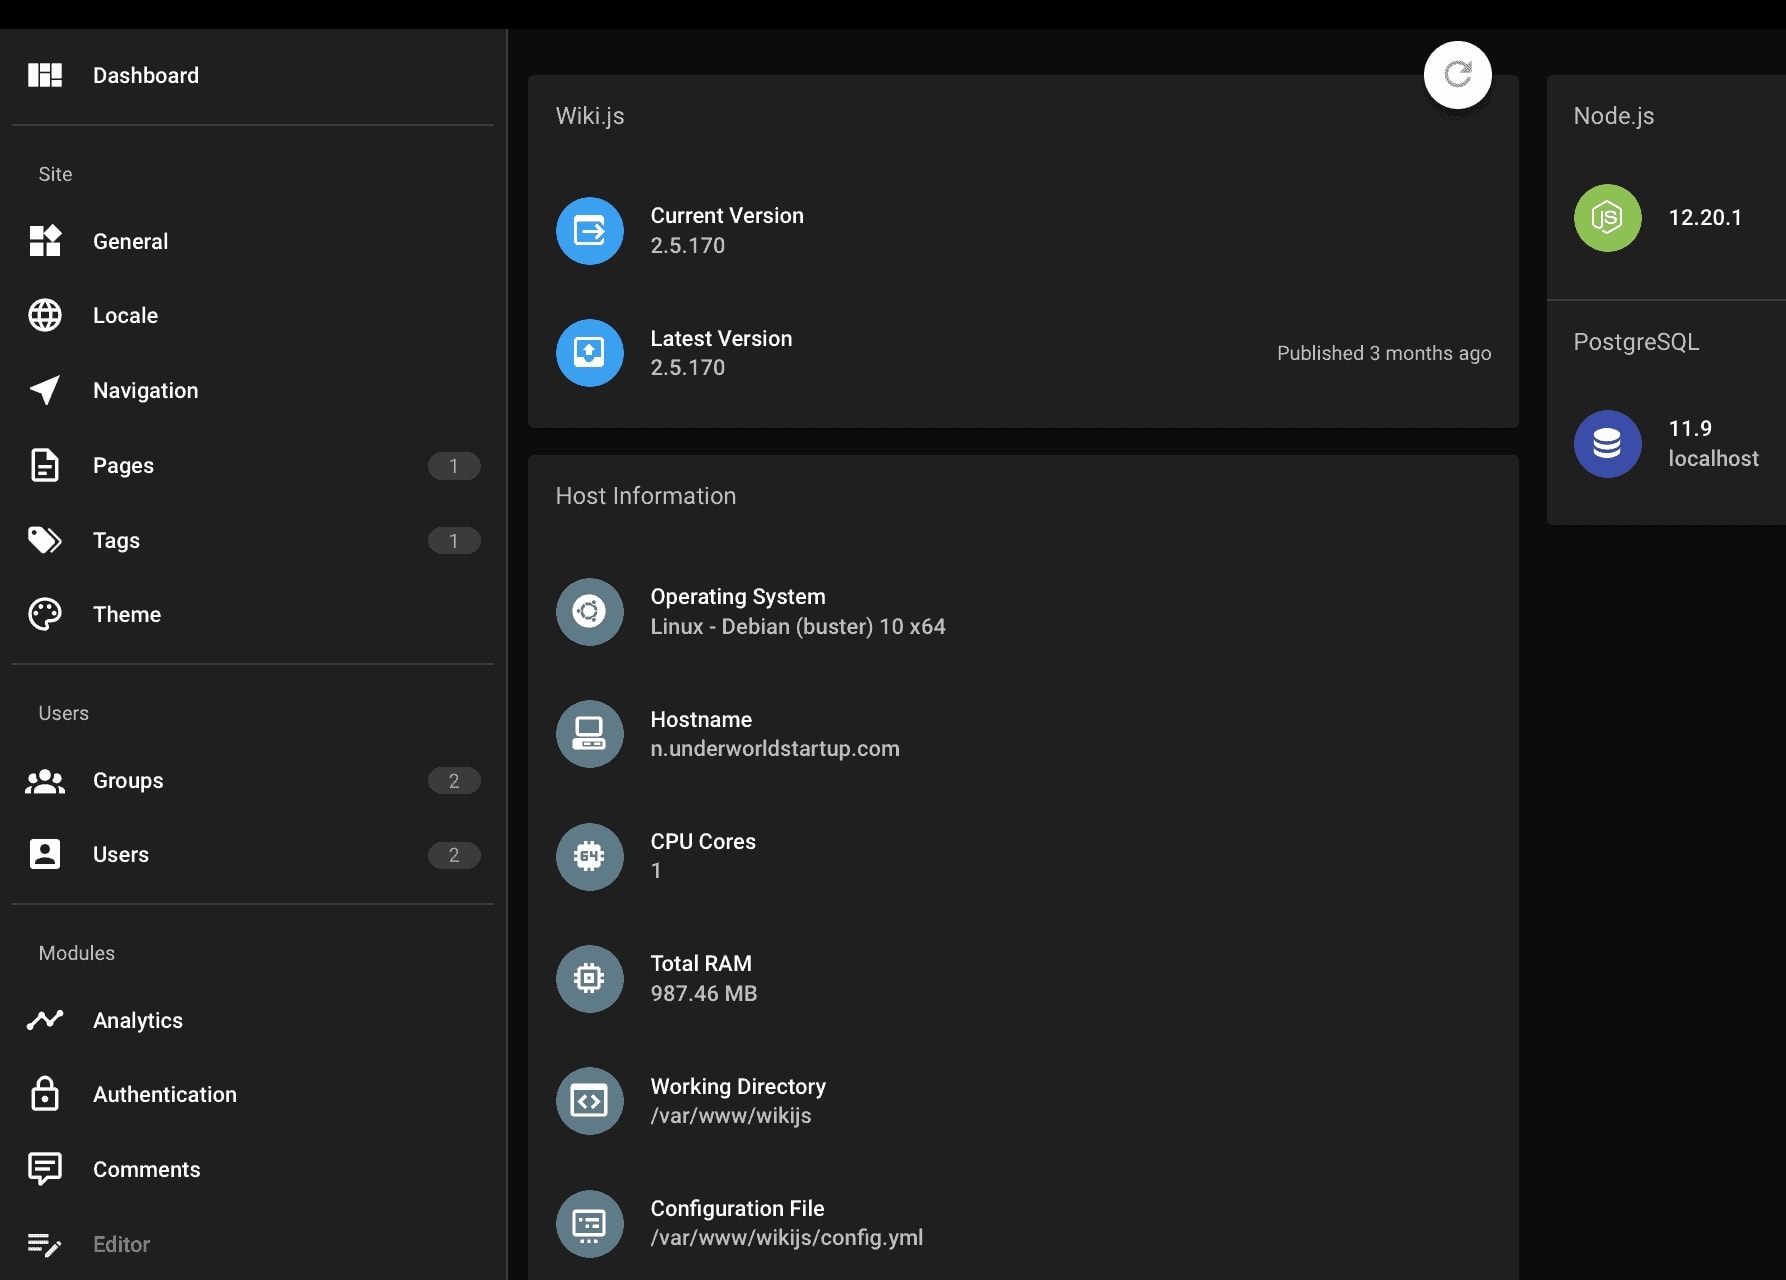Open the Locale settings
The height and width of the screenshot is (1280, 1786).
[x=253, y=315]
